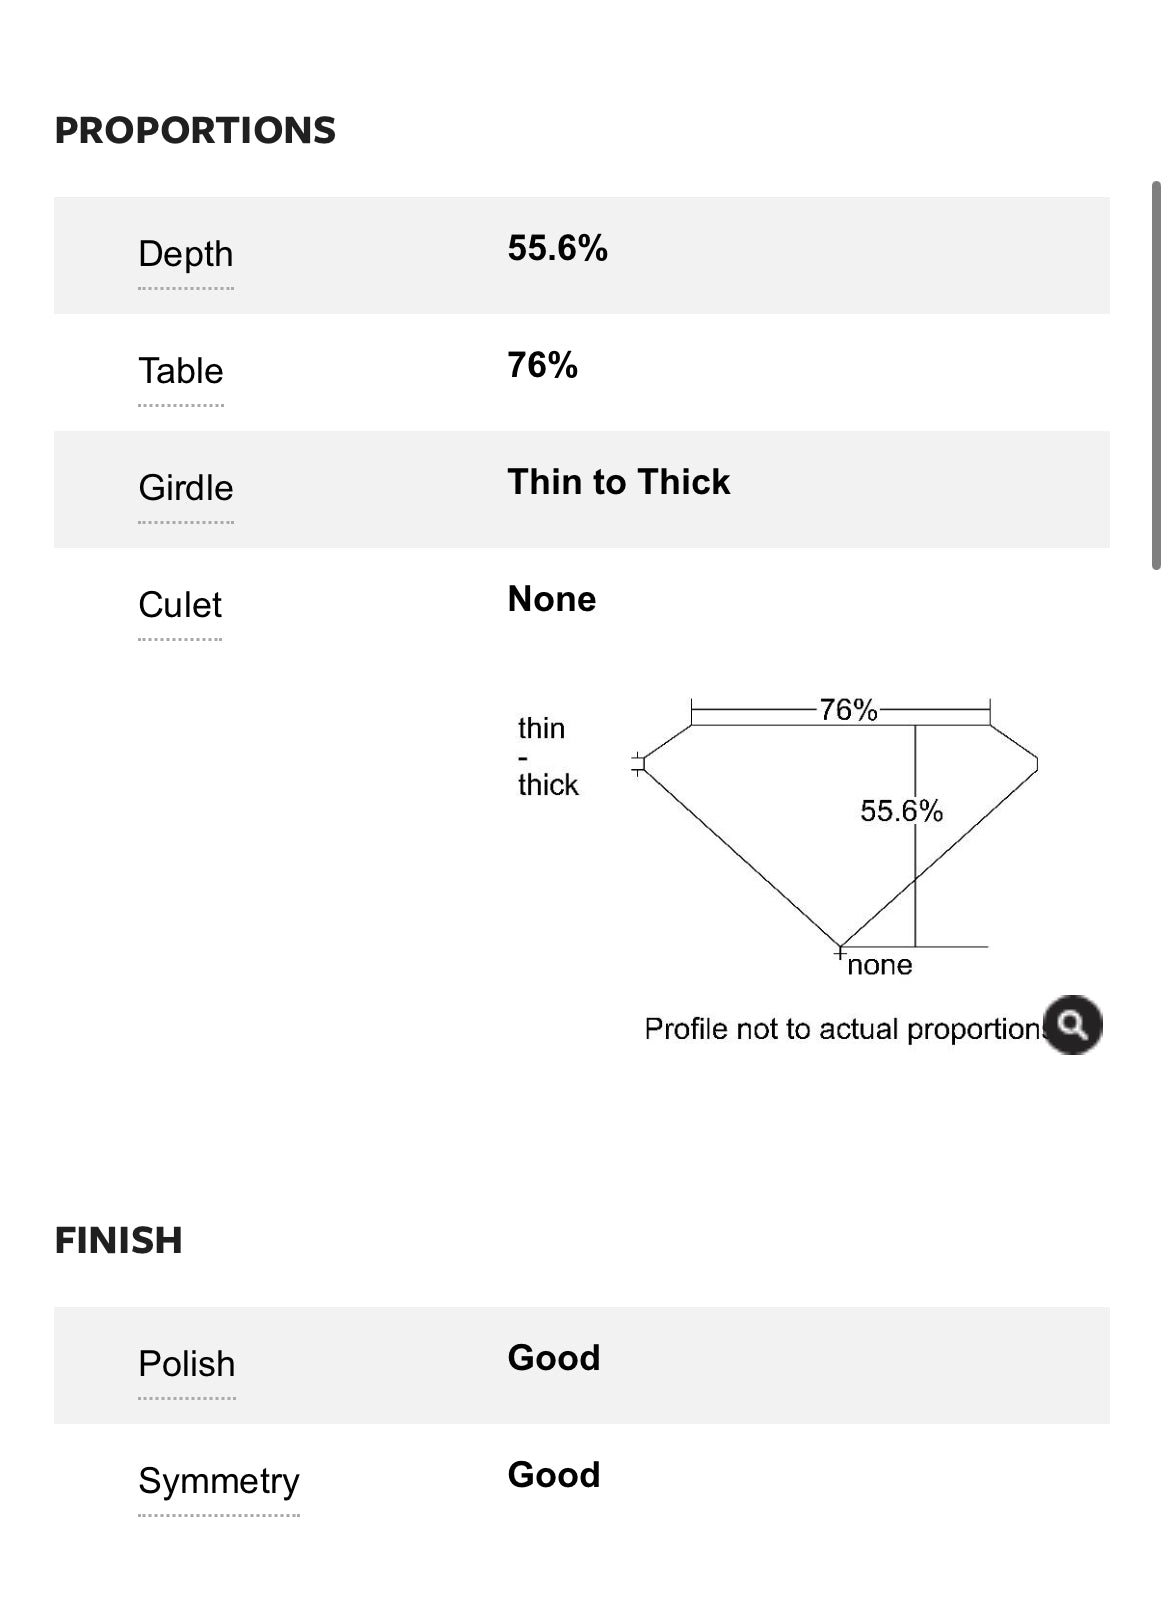Click the Good polish value

point(554,1358)
